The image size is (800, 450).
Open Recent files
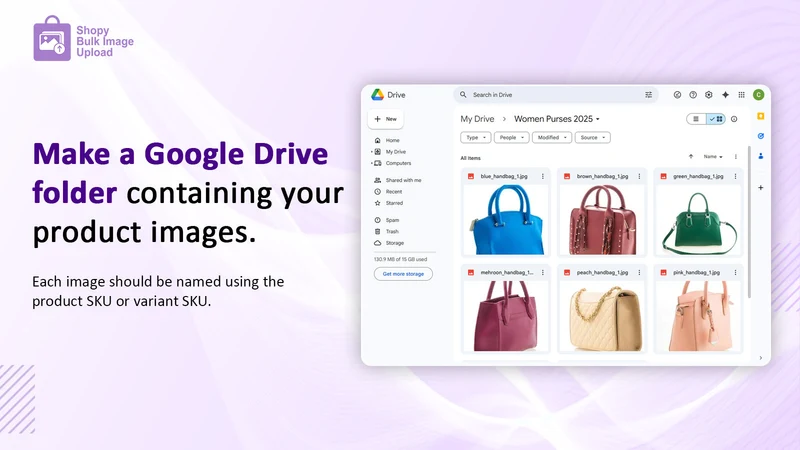pos(393,192)
